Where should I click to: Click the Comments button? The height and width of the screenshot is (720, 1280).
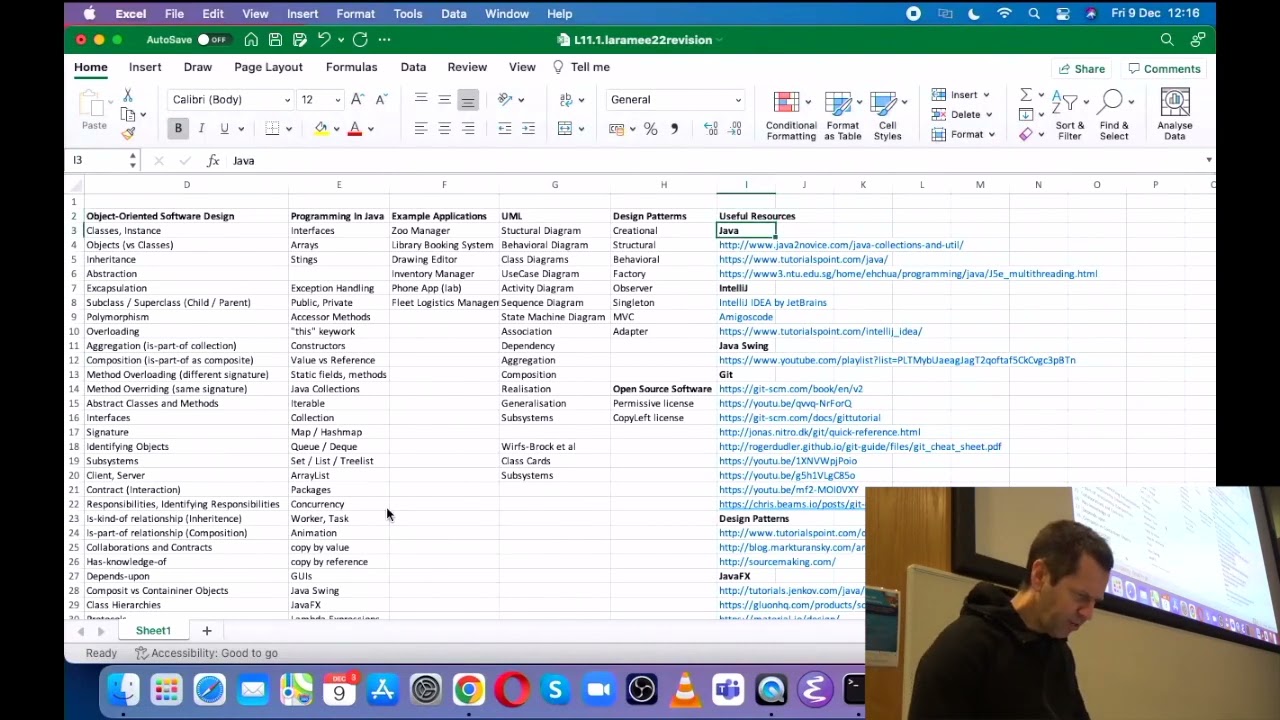point(1164,69)
